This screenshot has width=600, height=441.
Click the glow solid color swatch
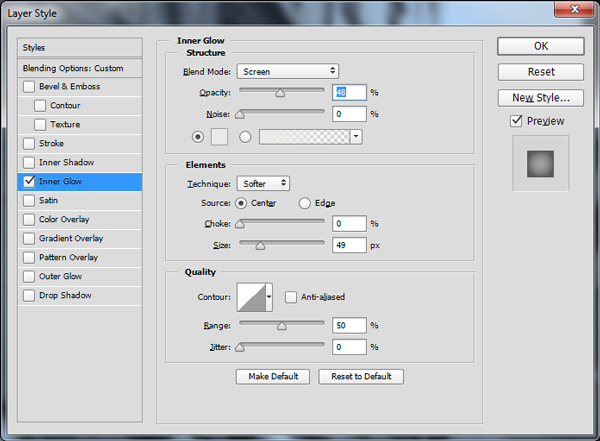tap(221, 136)
